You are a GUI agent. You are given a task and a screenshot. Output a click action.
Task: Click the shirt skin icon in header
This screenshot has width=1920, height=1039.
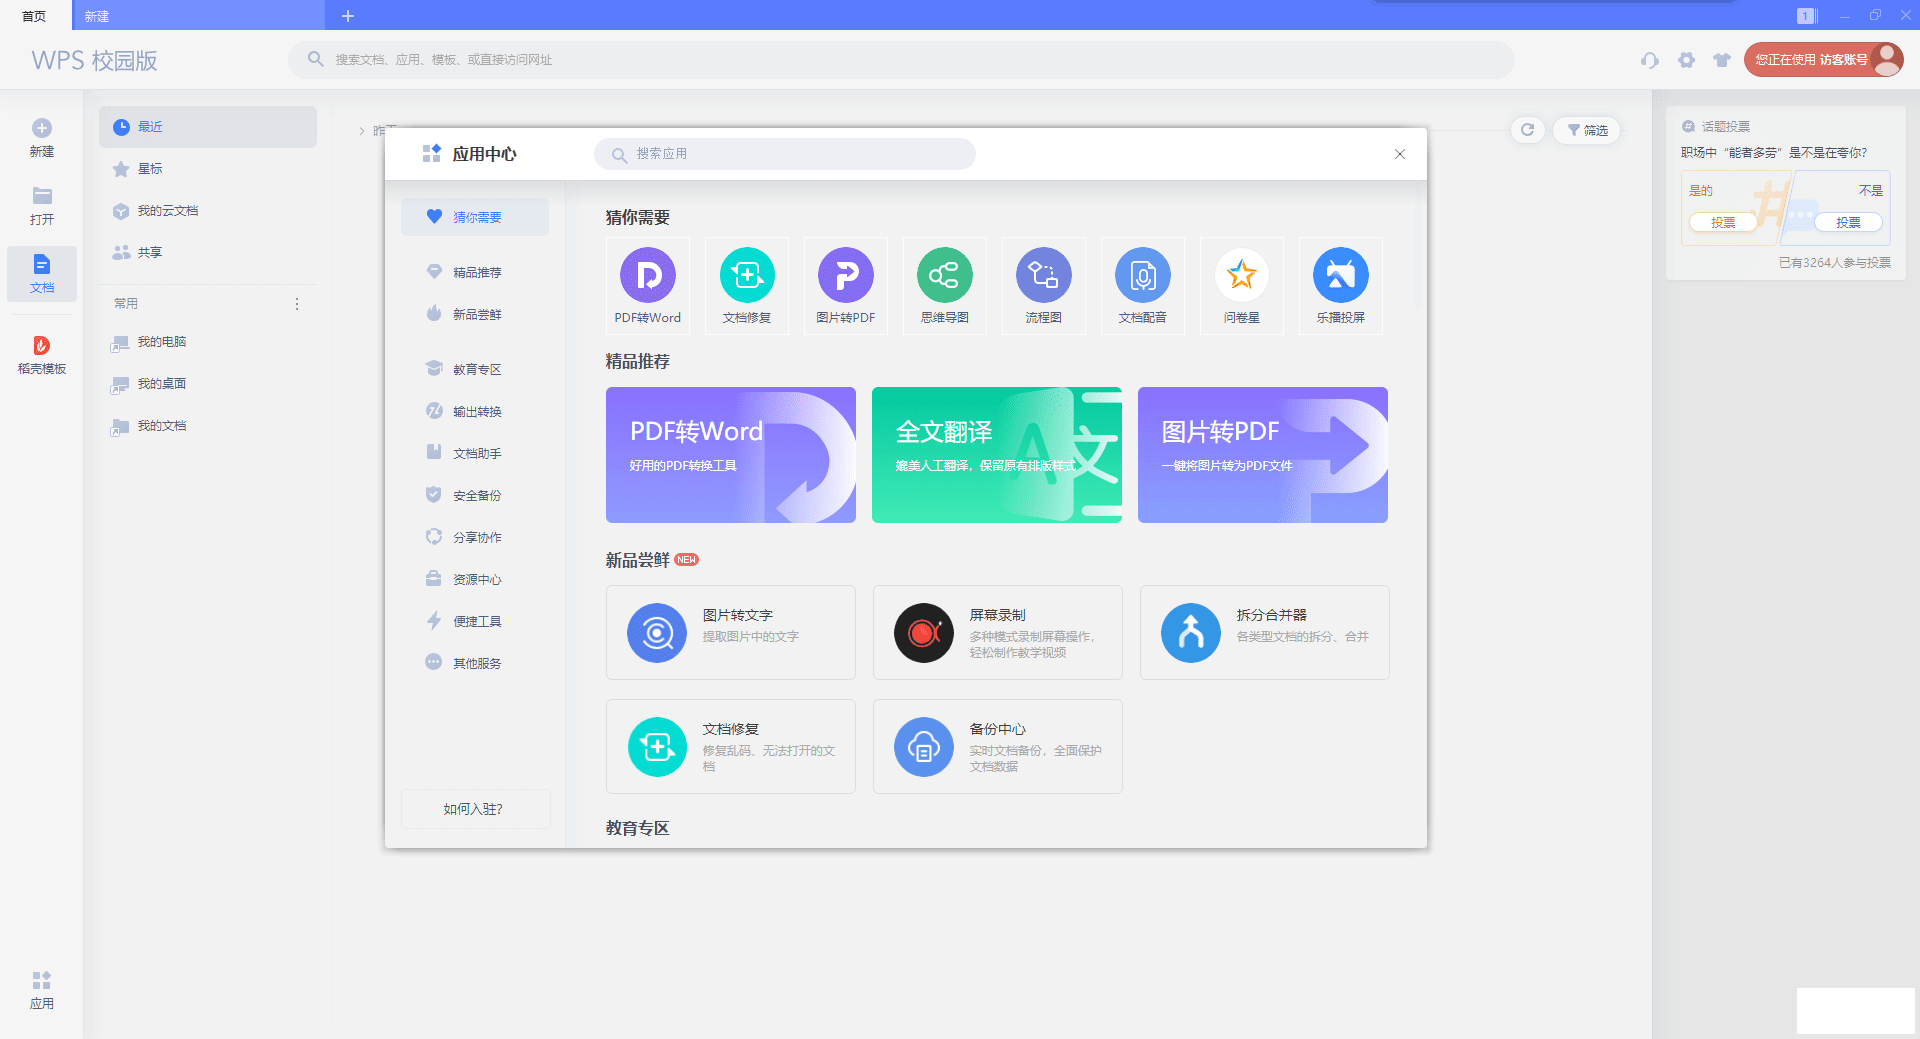(x=1722, y=60)
